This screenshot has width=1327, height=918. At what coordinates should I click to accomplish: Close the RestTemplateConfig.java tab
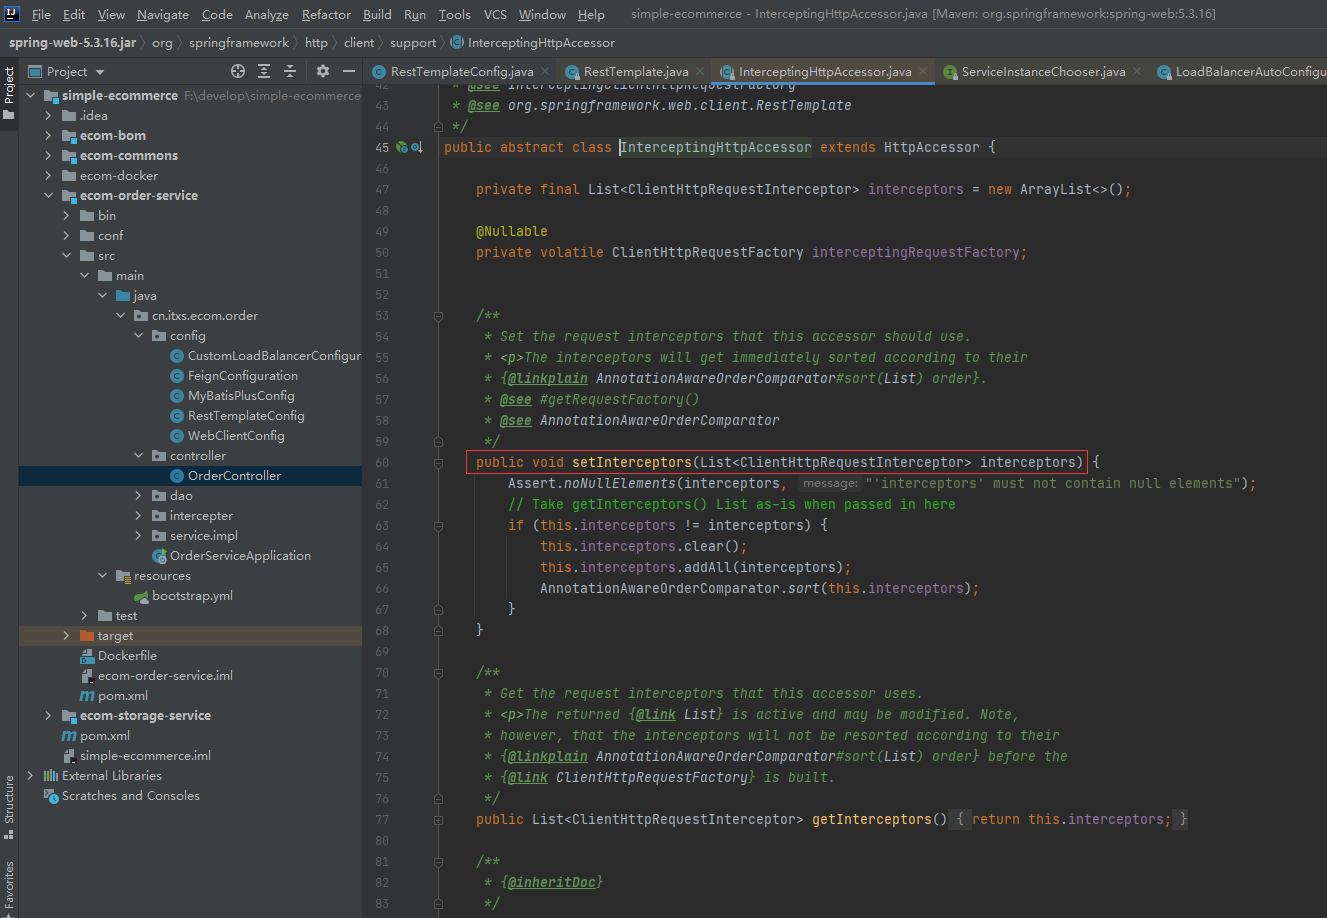(x=545, y=72)
